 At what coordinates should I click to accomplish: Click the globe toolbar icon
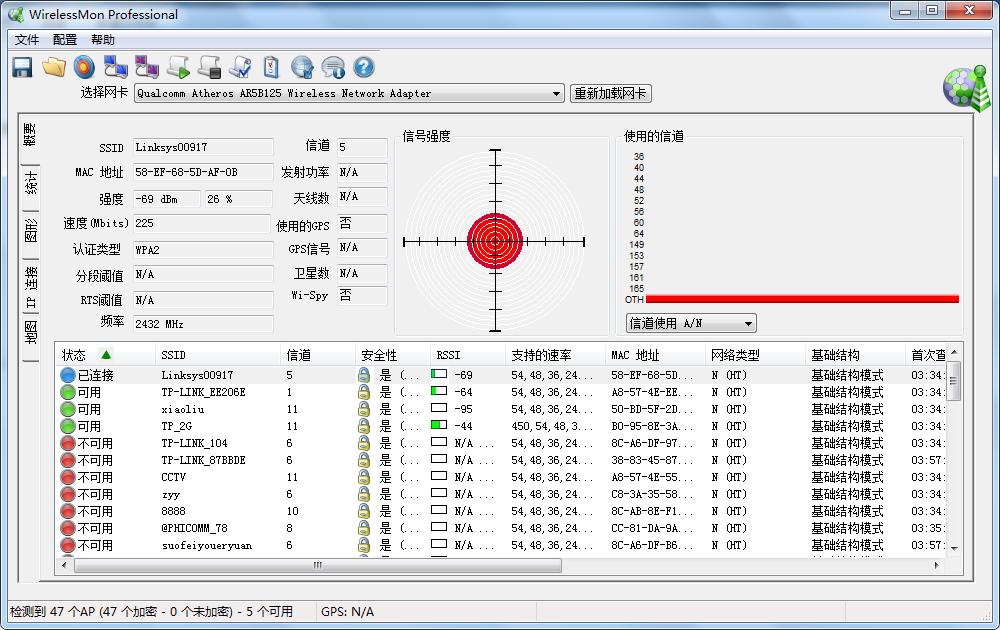click(302, 67)
